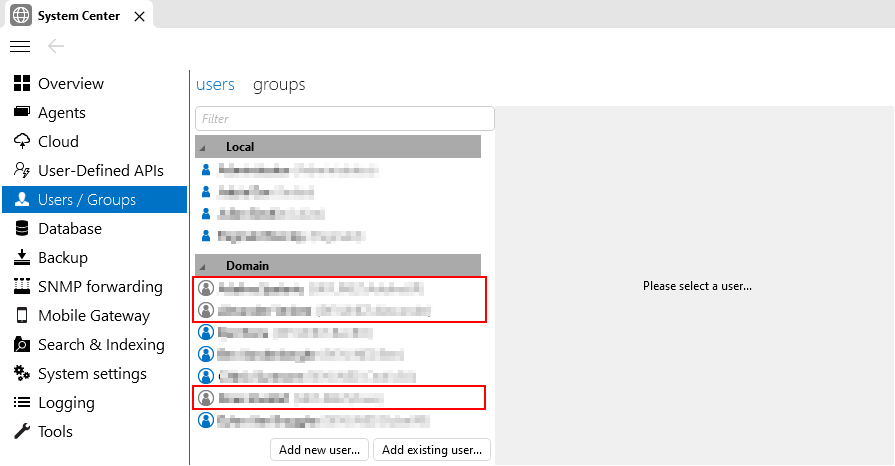The width and height of the screenshot is (895, 466).
Task: Open SNMP forwarding in the sidebar
Action: (x=100, y=287)
